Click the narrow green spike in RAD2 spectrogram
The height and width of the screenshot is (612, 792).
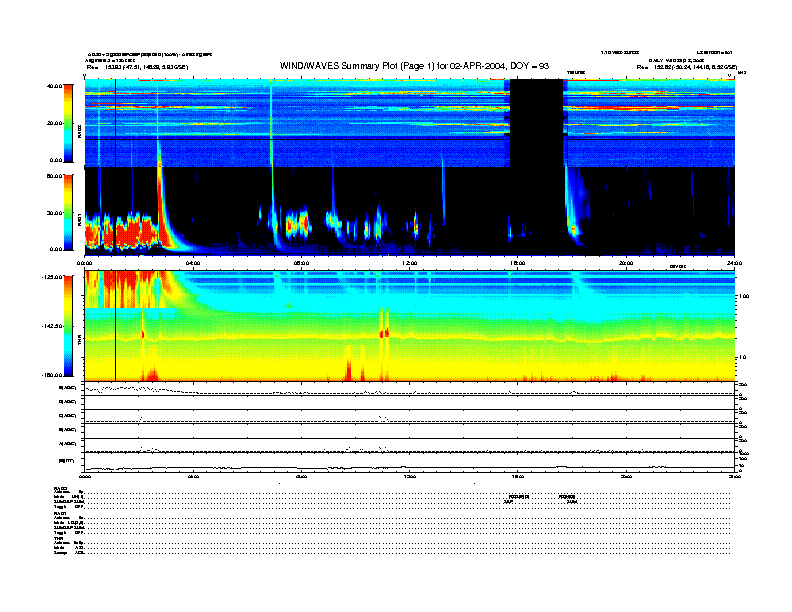[x=271, y=120]
